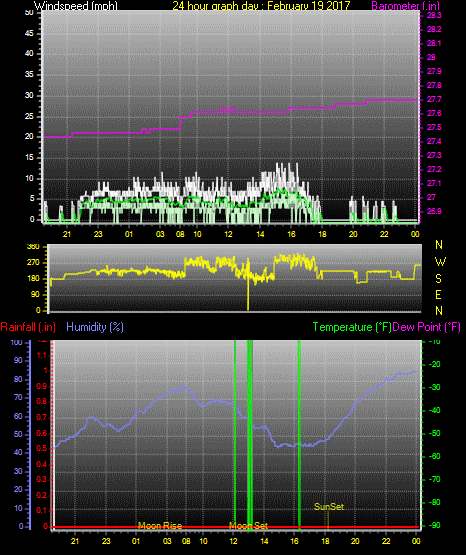The height and width of the screenshot is (555, 466).
Task: Click the "0.5" rainfall axis value
Action: point(42,448)
